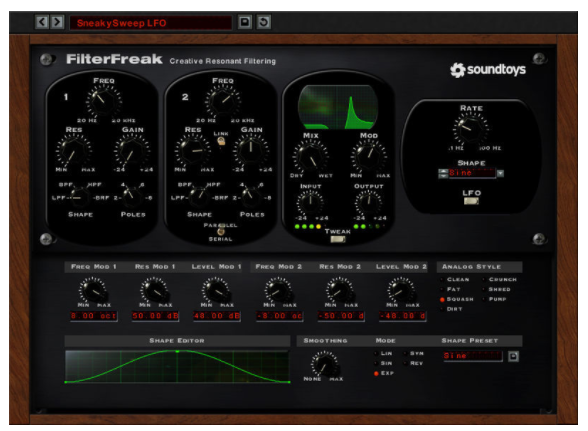This screenshot has height=431, width=588.
Task: Click the Level Mod 2 -48.00 field
Action: pyautogui.click(x=402, y=316)
